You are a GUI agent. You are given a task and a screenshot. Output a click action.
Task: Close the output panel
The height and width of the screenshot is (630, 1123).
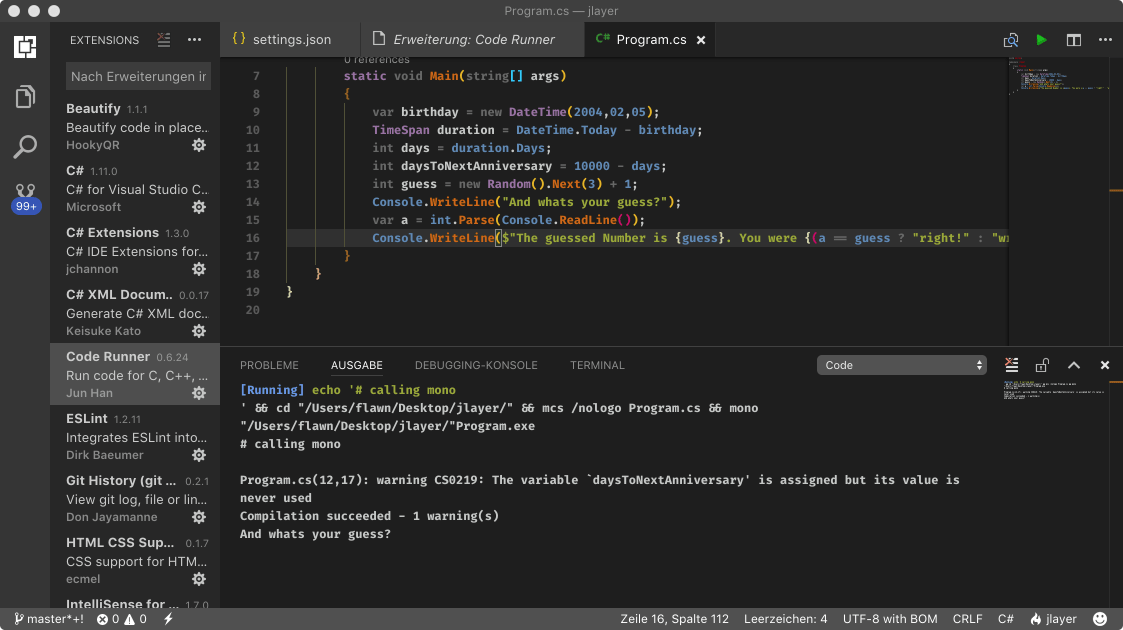point(1105,365)
